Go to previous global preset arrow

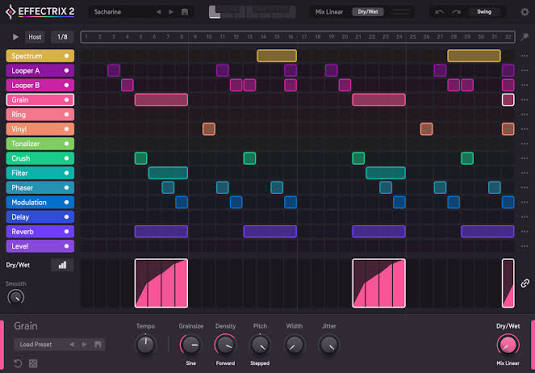pyautogui.click(x=159, y=12)
